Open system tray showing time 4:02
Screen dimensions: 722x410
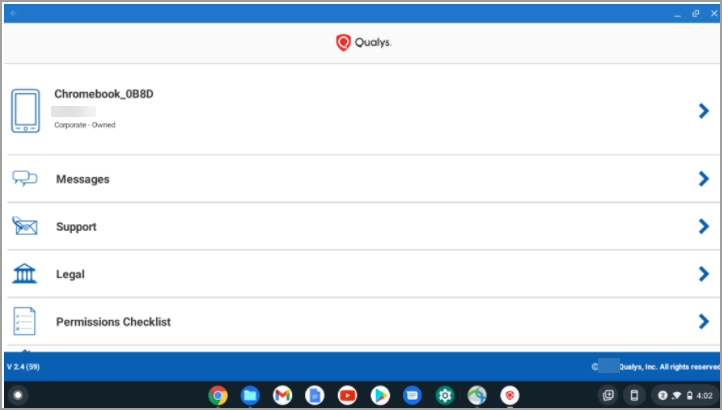coord(684,395)
